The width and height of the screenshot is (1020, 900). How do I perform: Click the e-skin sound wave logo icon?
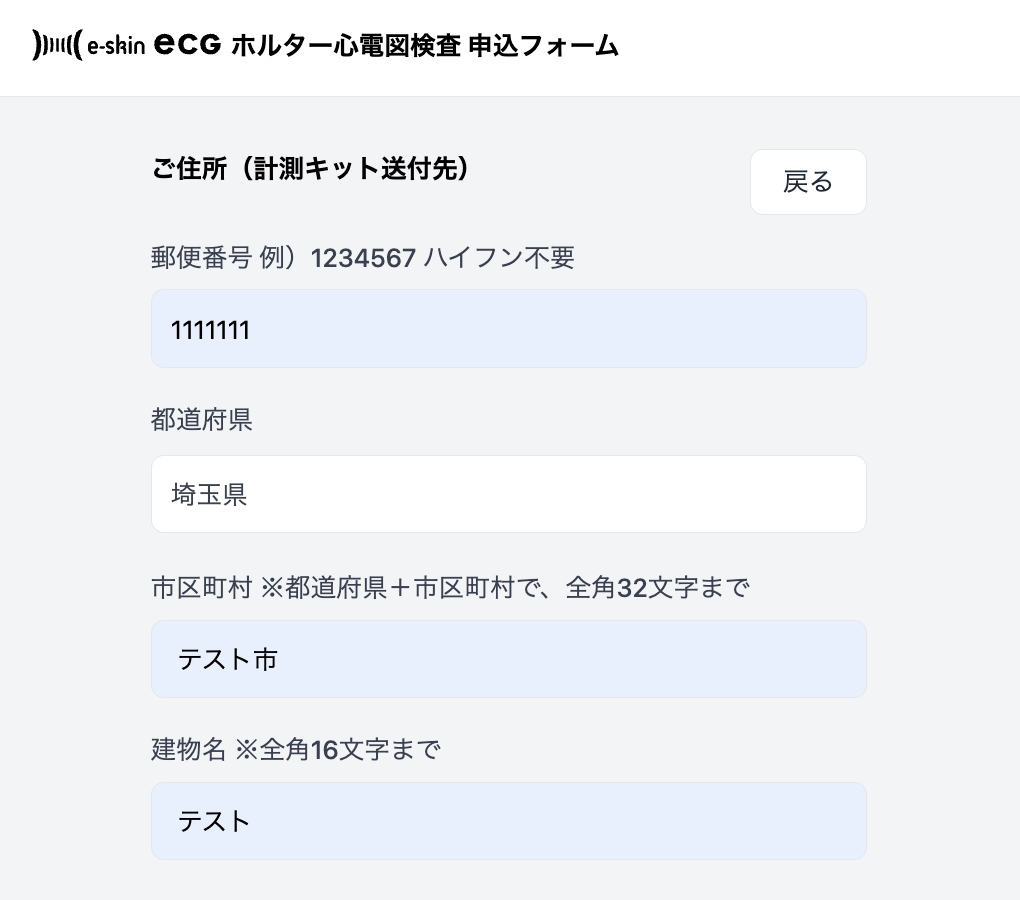click(57, 45)
